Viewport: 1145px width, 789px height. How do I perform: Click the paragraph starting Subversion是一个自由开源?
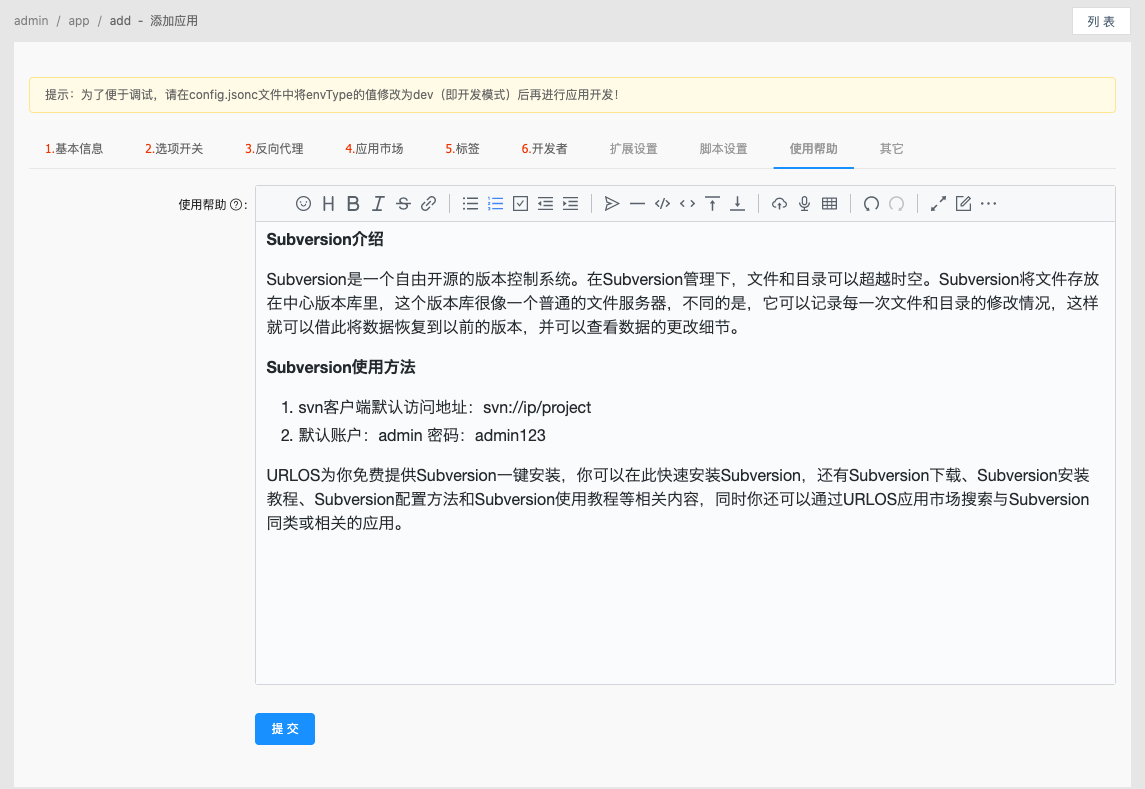coord(683,303)
